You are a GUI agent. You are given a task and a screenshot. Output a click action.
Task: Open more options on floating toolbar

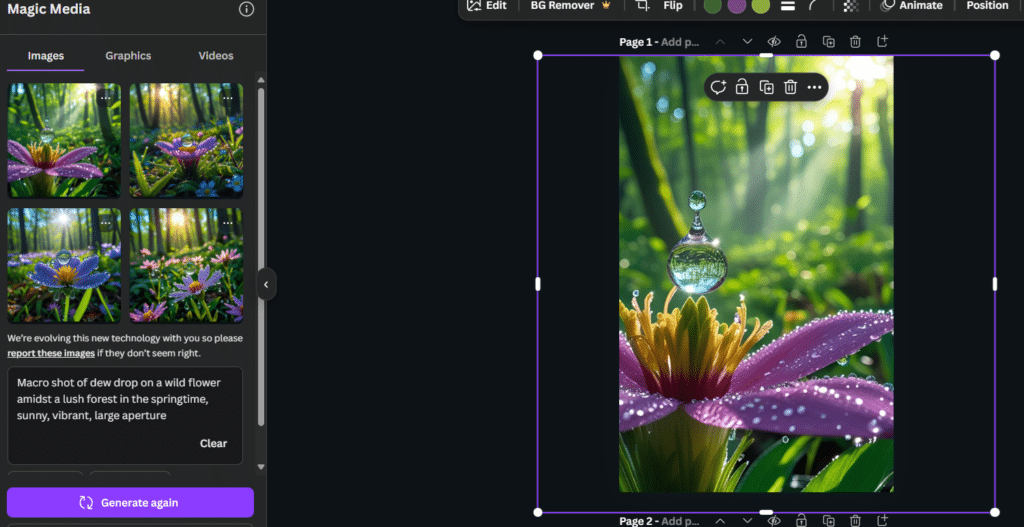(814, 87)
